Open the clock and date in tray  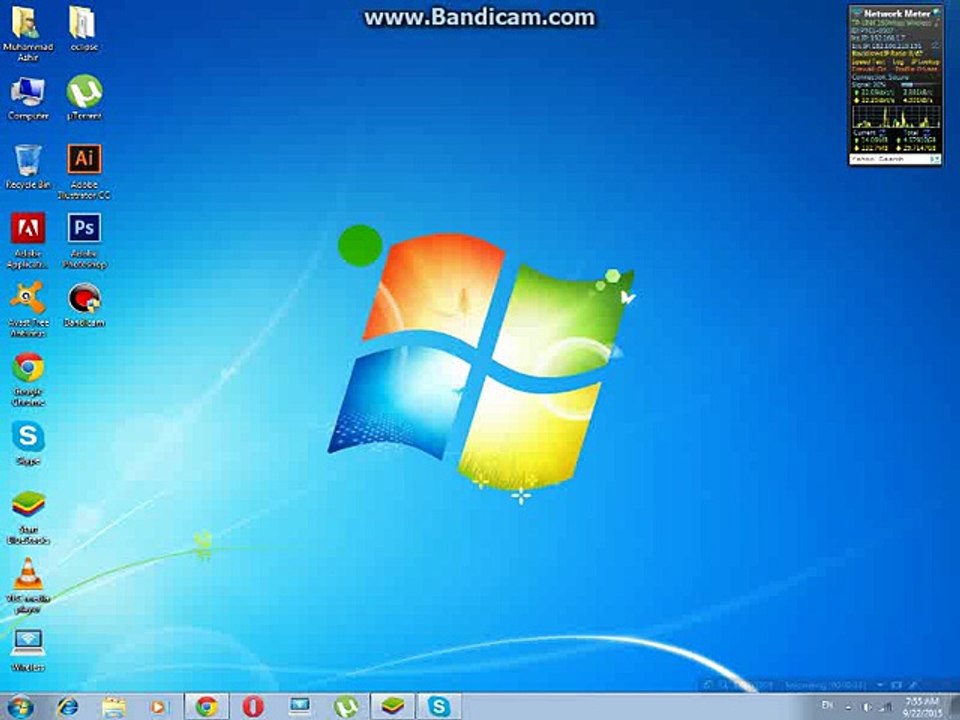pos(921,707)
